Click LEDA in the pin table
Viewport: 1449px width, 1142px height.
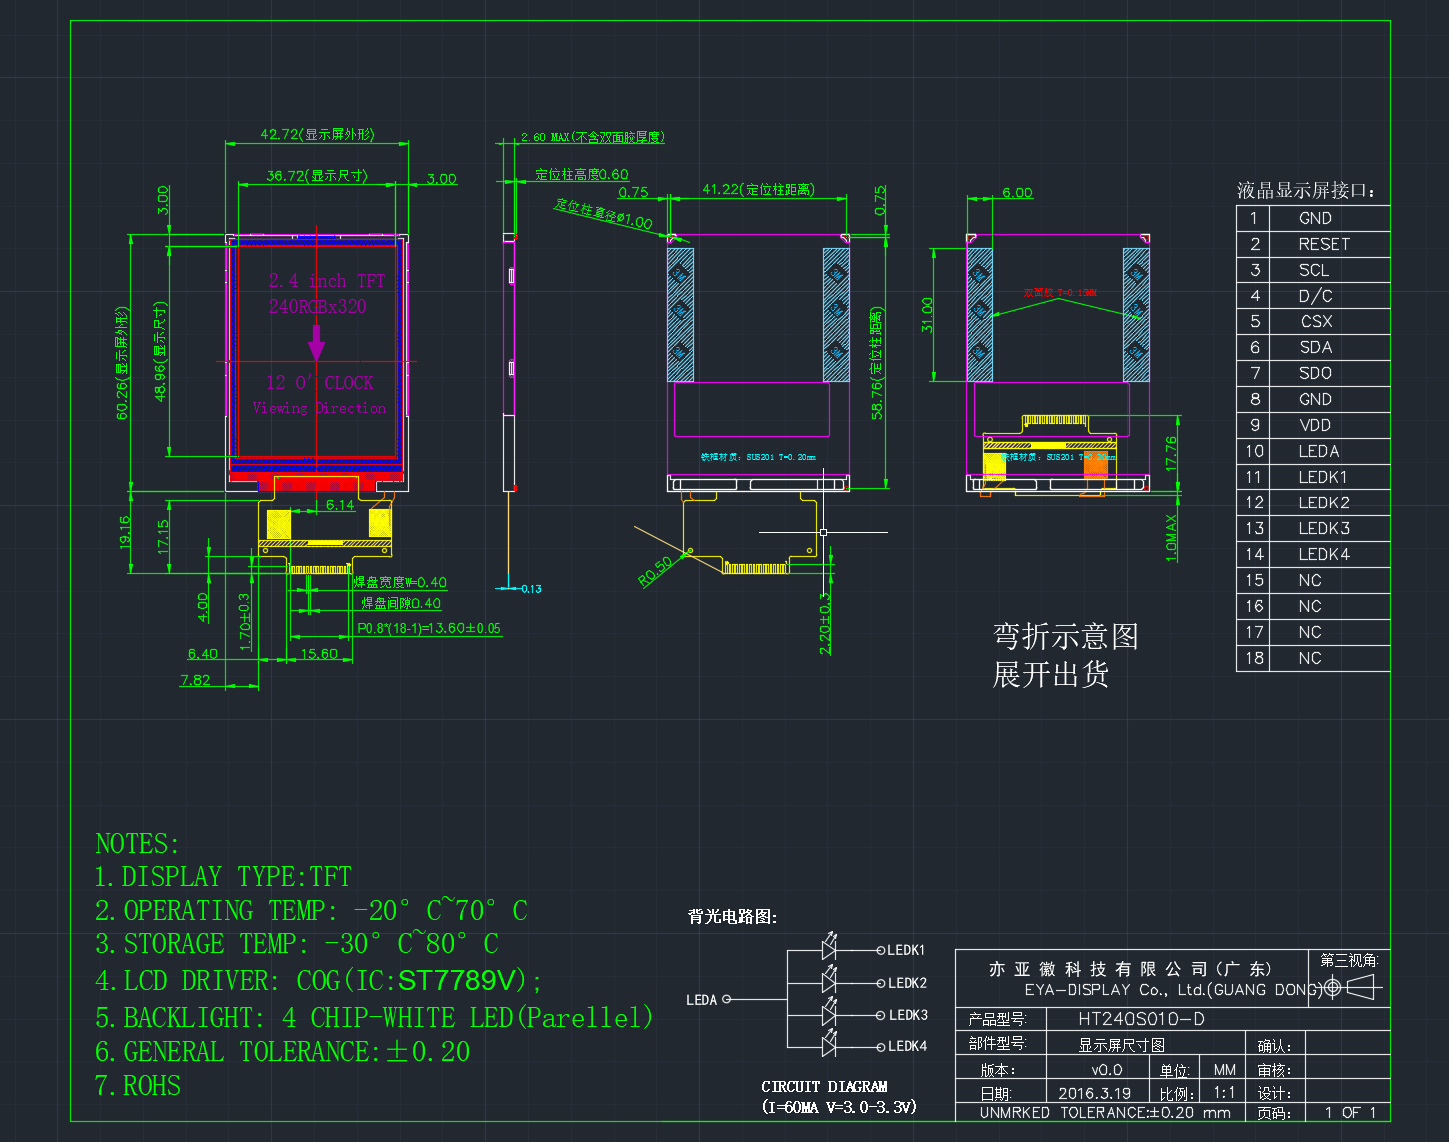1319,451
